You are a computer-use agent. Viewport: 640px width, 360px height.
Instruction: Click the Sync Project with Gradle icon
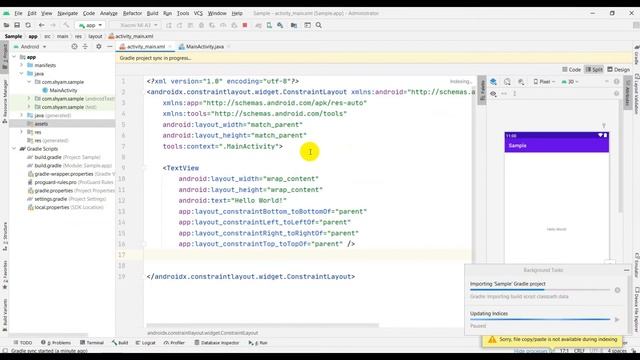click(x=258, y=25)
